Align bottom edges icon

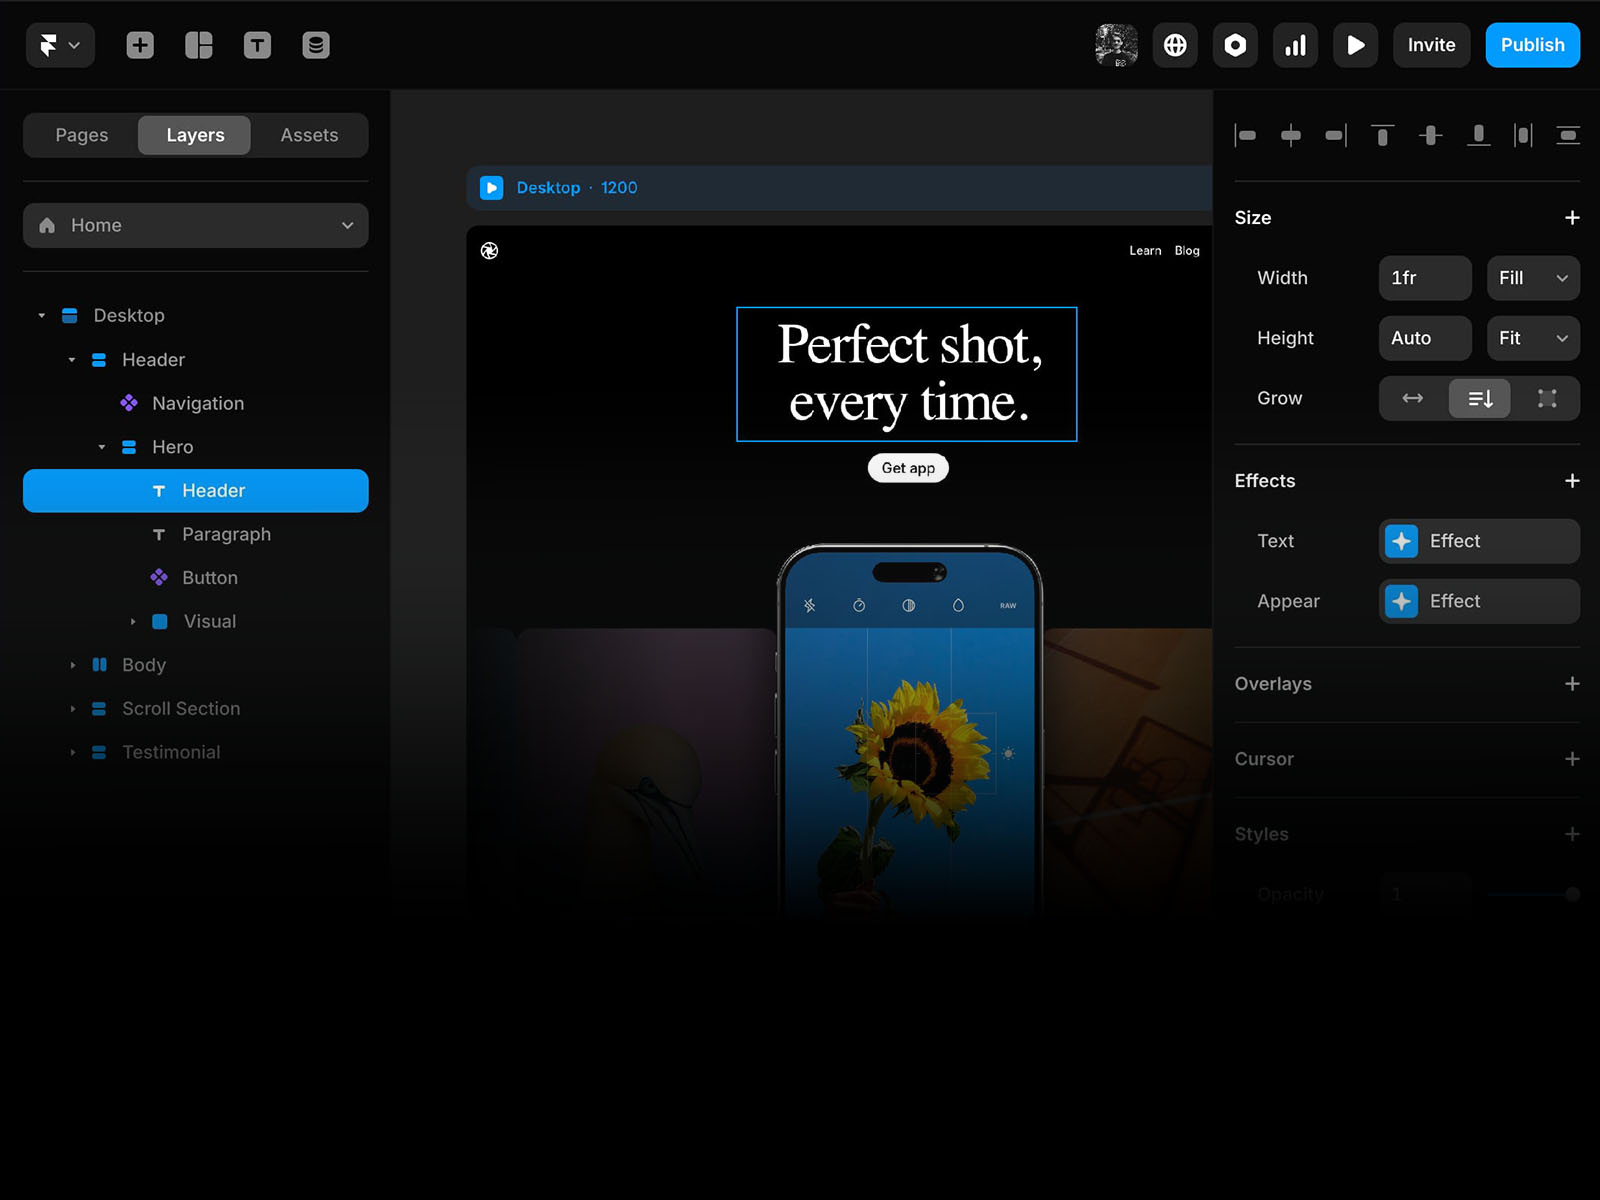[x=1478, y=135]
